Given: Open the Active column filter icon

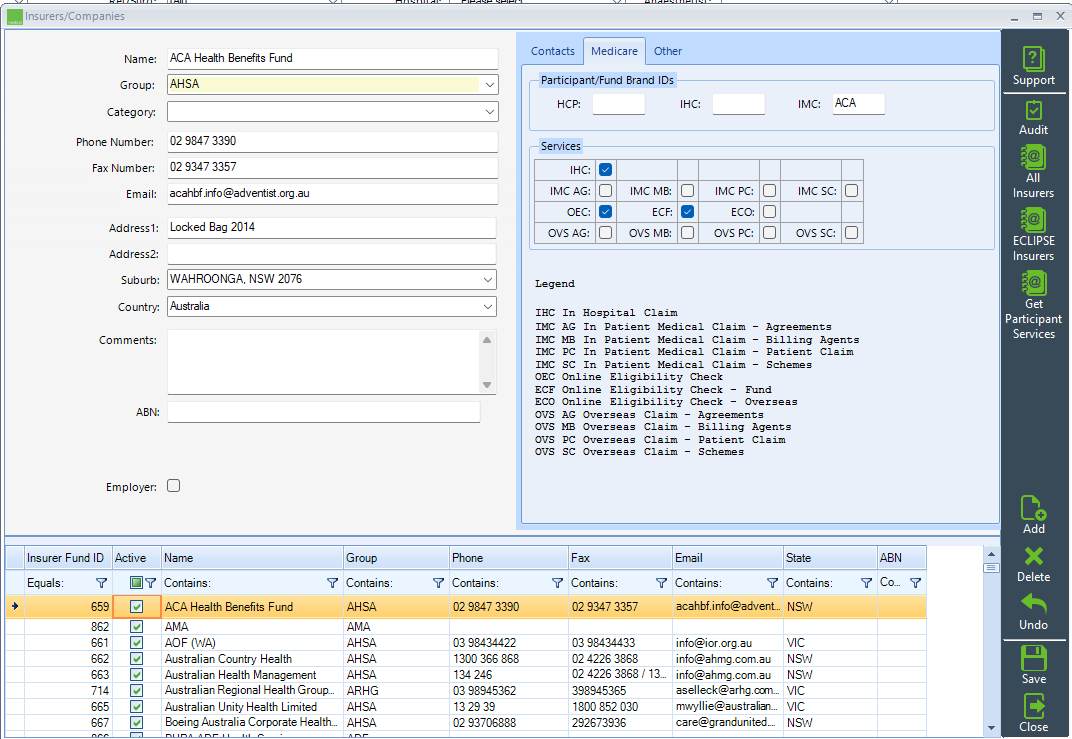Looking at the screenshot, I should pos(150,583).
